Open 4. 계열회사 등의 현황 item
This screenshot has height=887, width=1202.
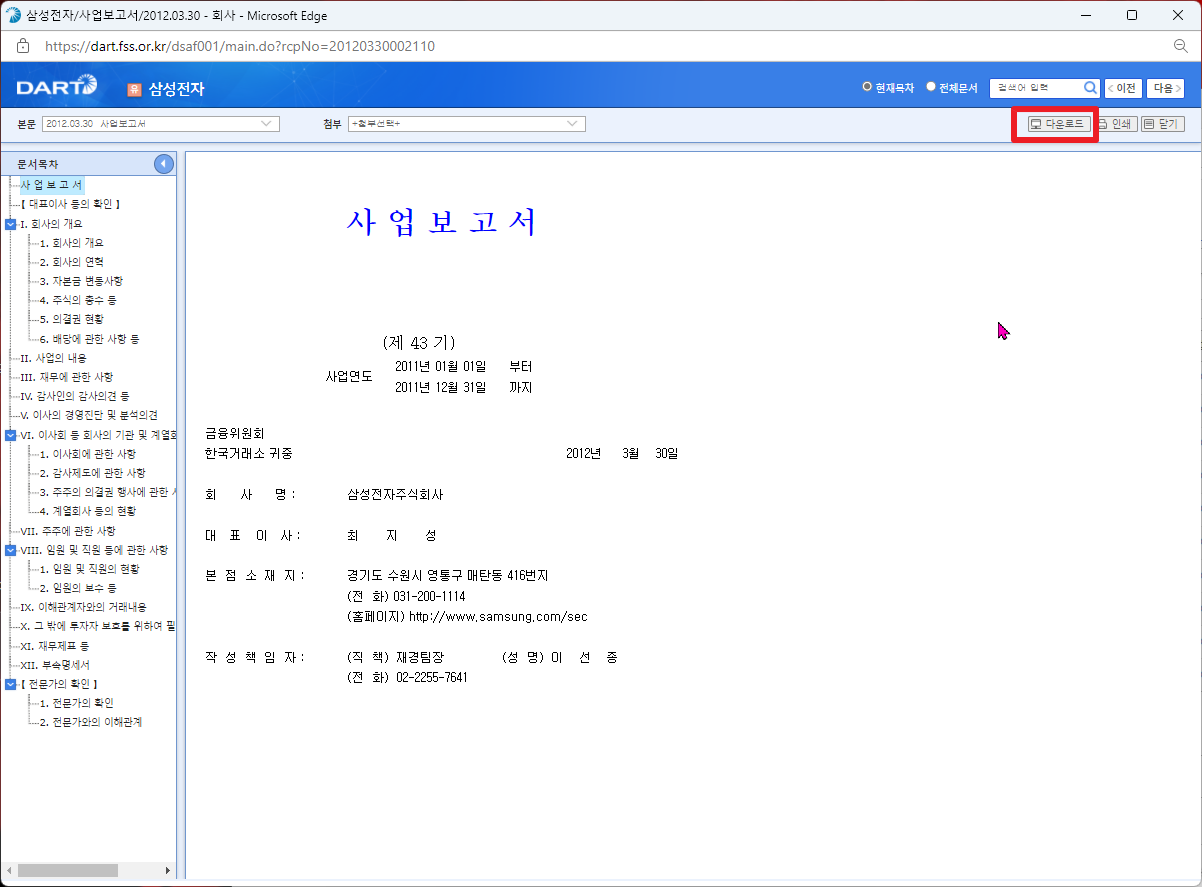(88, 511)
